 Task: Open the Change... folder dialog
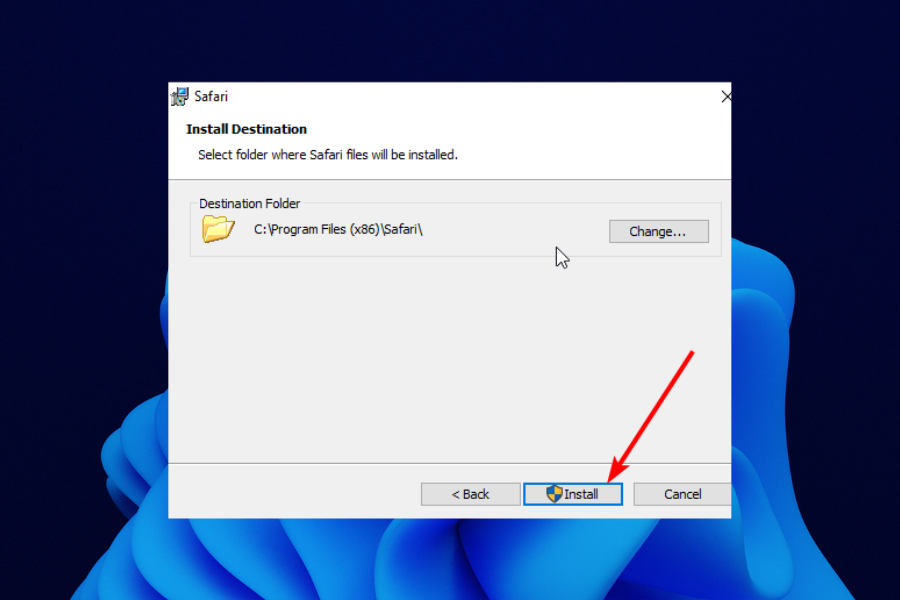click(x=658, y=231)
